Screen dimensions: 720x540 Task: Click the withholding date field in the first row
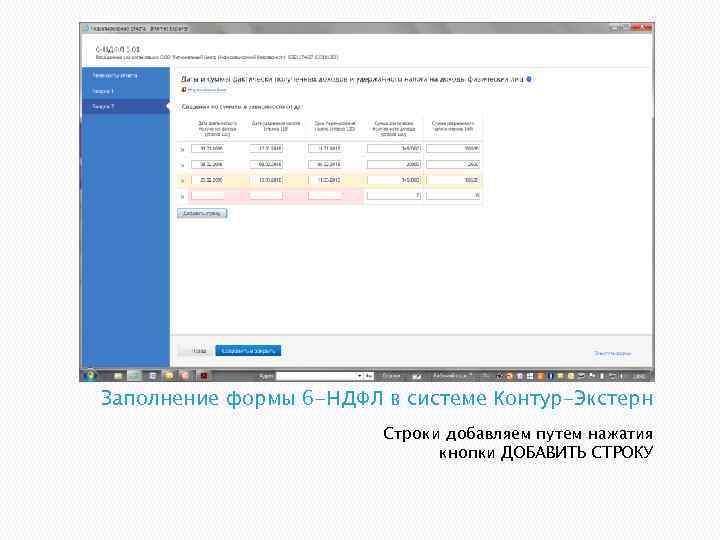(266, 148)
